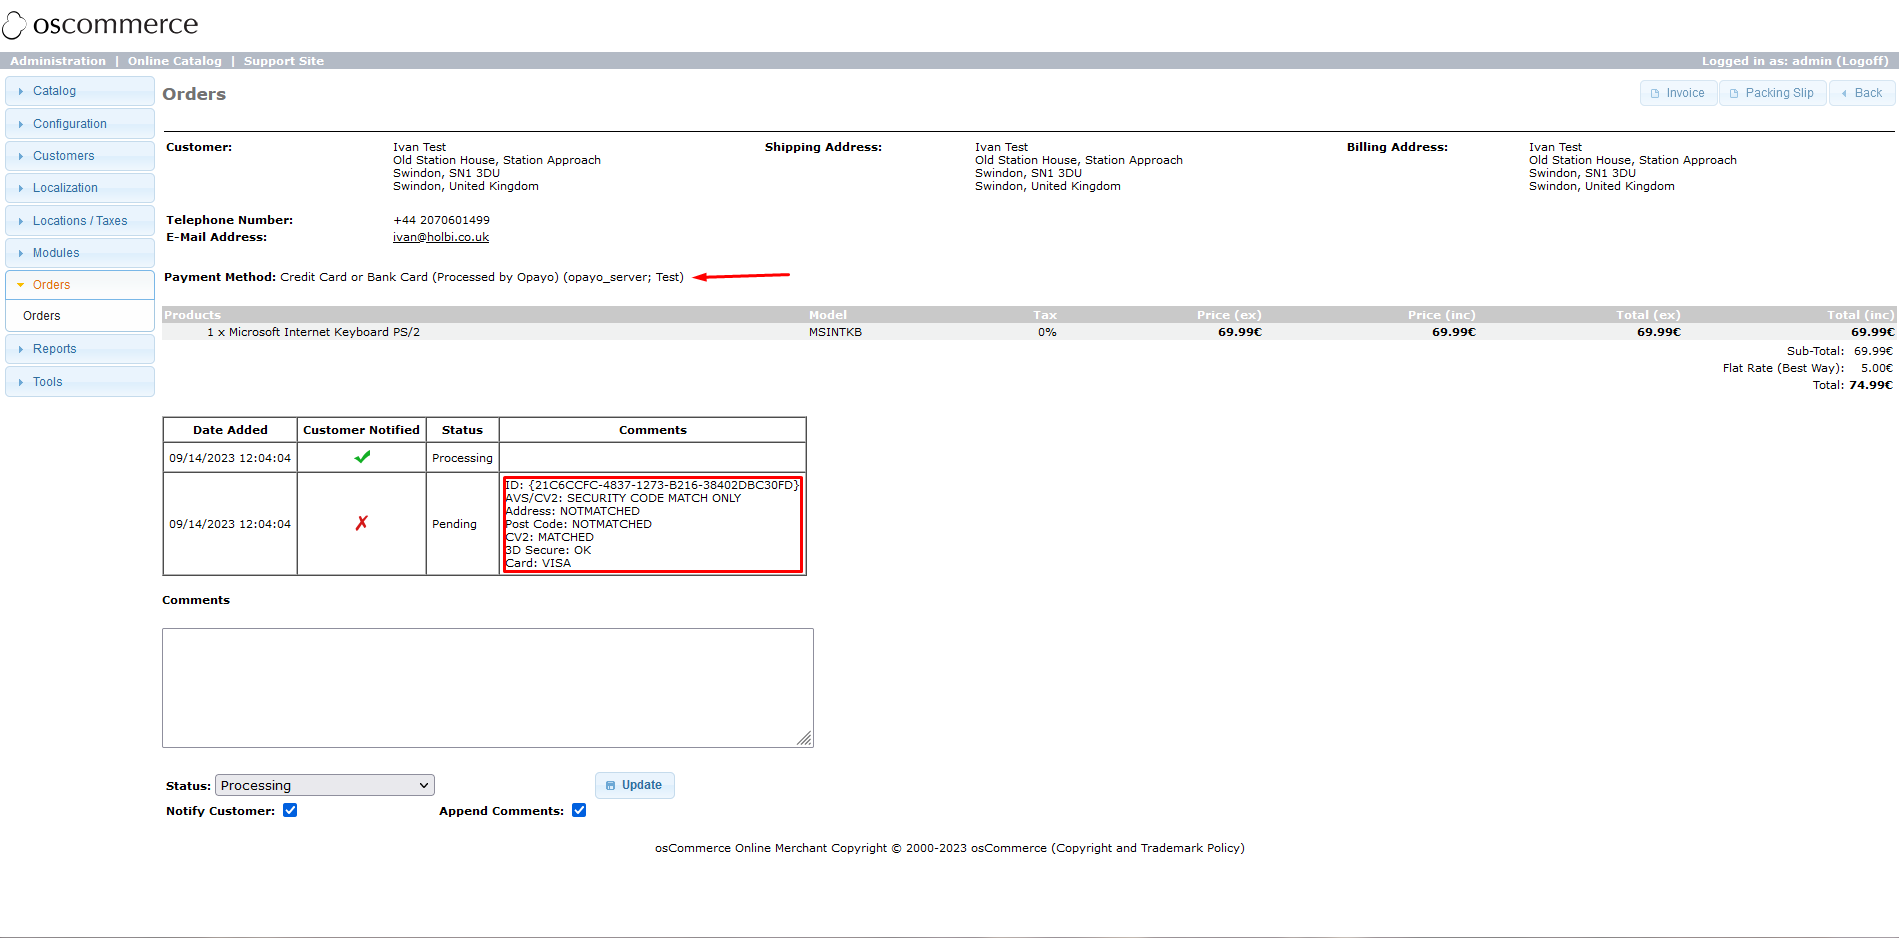1899x938 pixels.
Task: Expand the Reports sidebar section
Action: coord(54,349)
